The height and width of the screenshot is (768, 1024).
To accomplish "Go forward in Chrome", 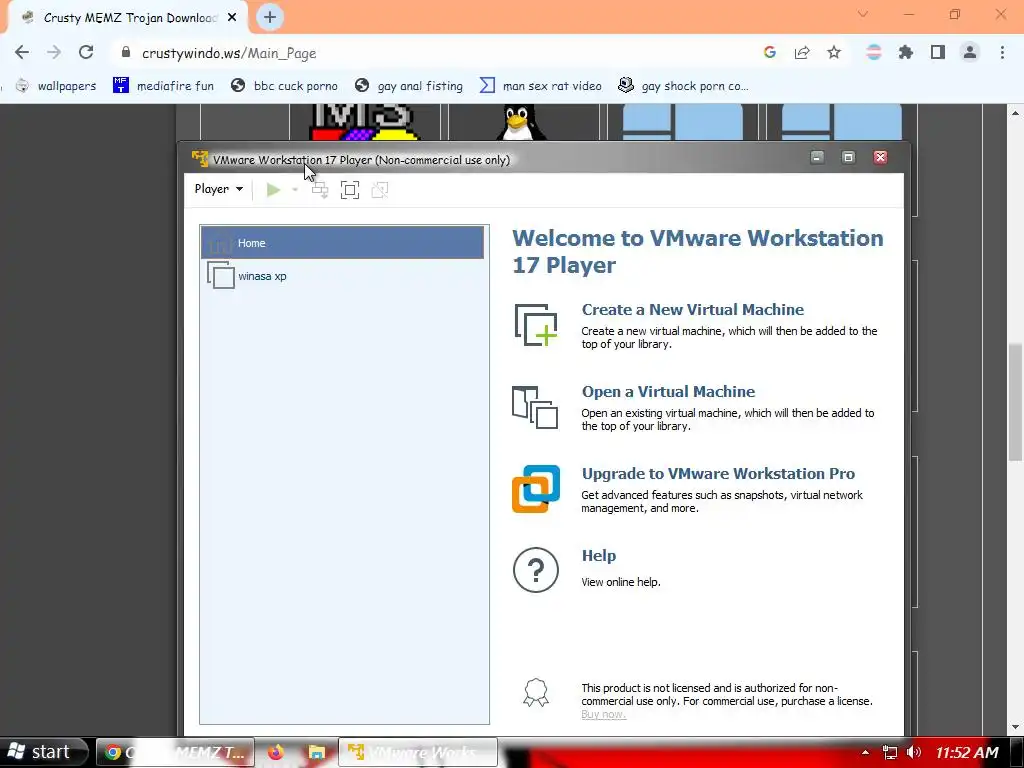I will point(54,53).
